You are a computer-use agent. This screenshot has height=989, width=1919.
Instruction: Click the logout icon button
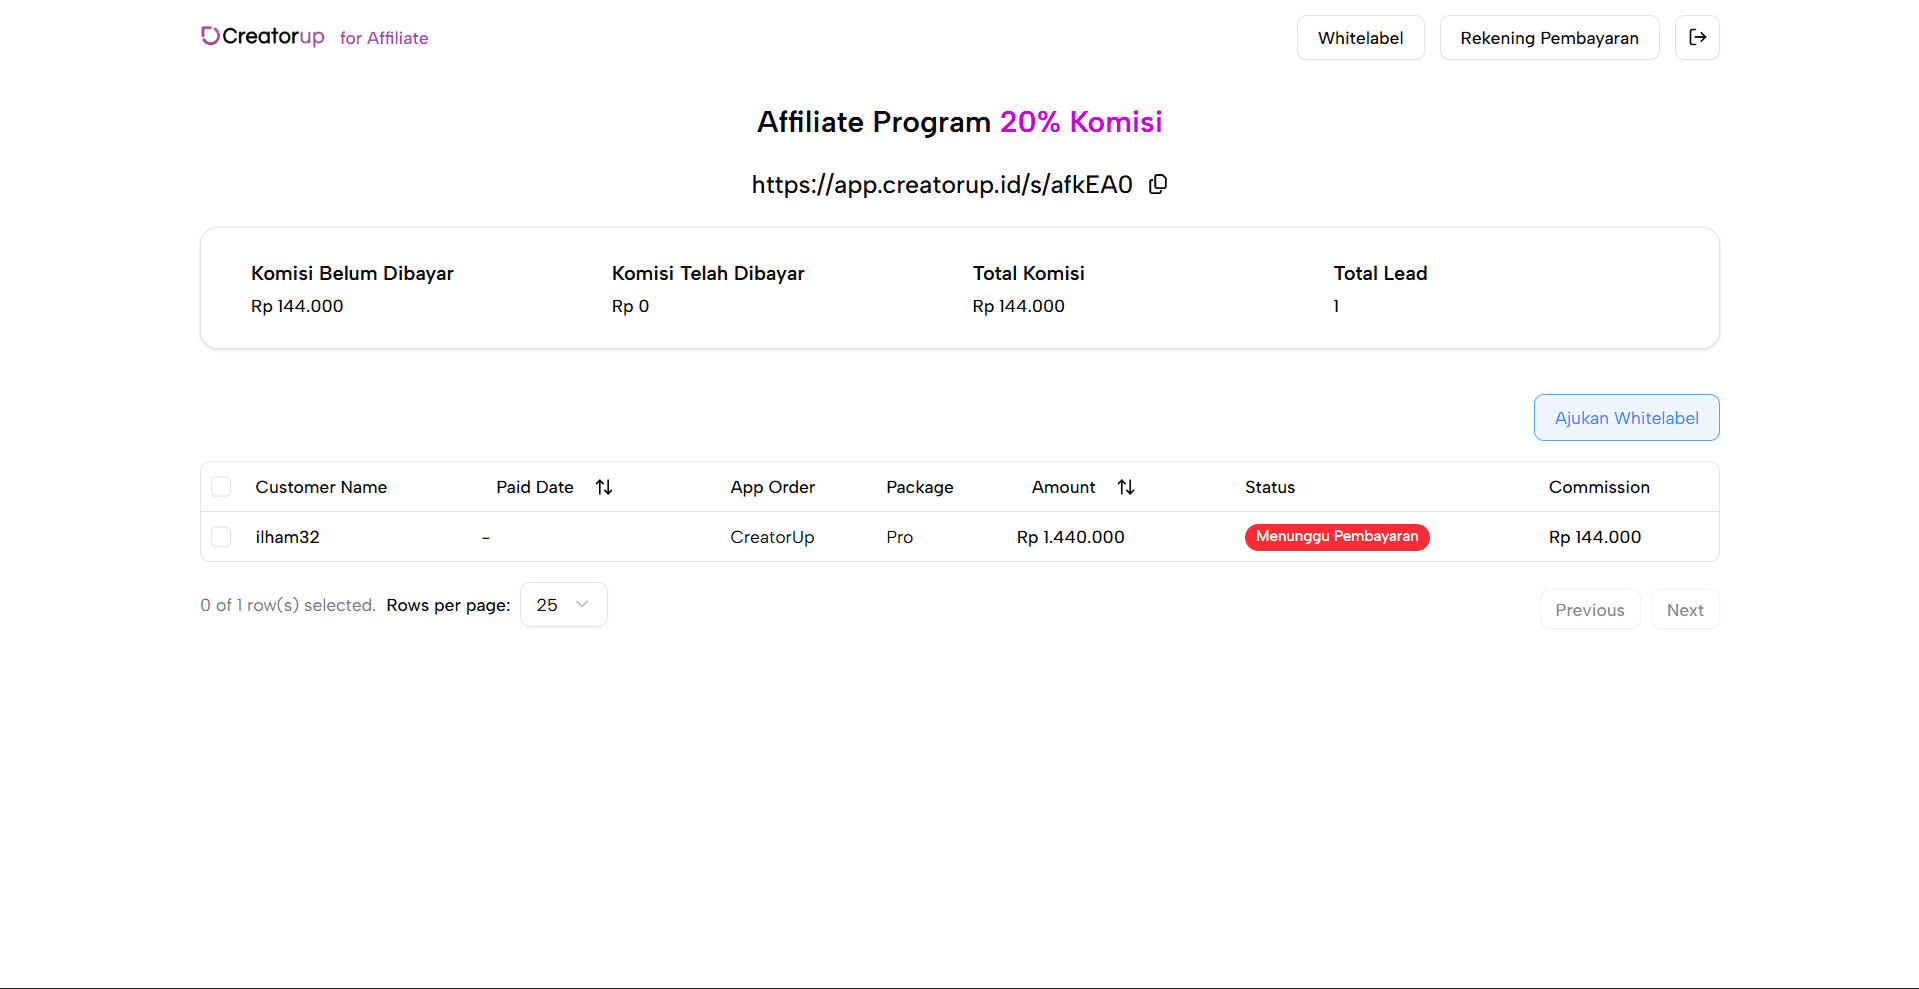[1697, 38]
